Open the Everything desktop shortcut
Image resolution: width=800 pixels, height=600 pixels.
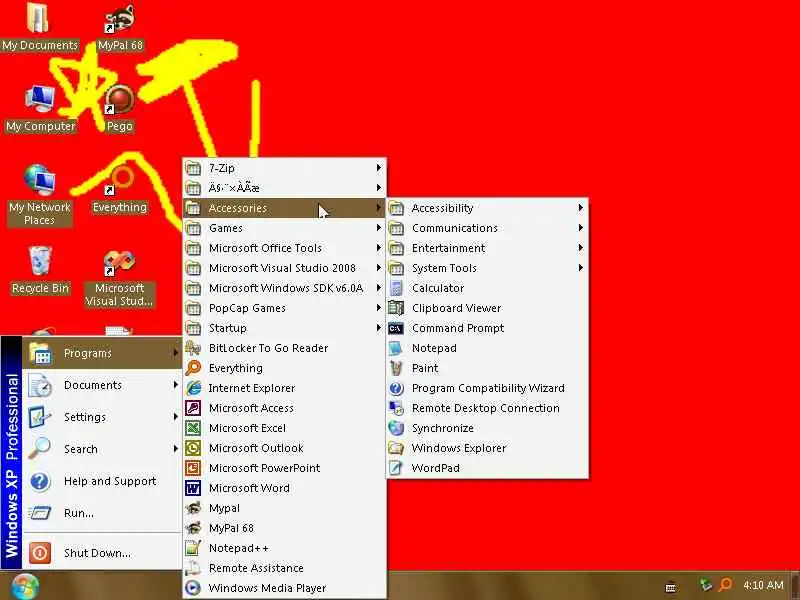(x=119, y=190)
